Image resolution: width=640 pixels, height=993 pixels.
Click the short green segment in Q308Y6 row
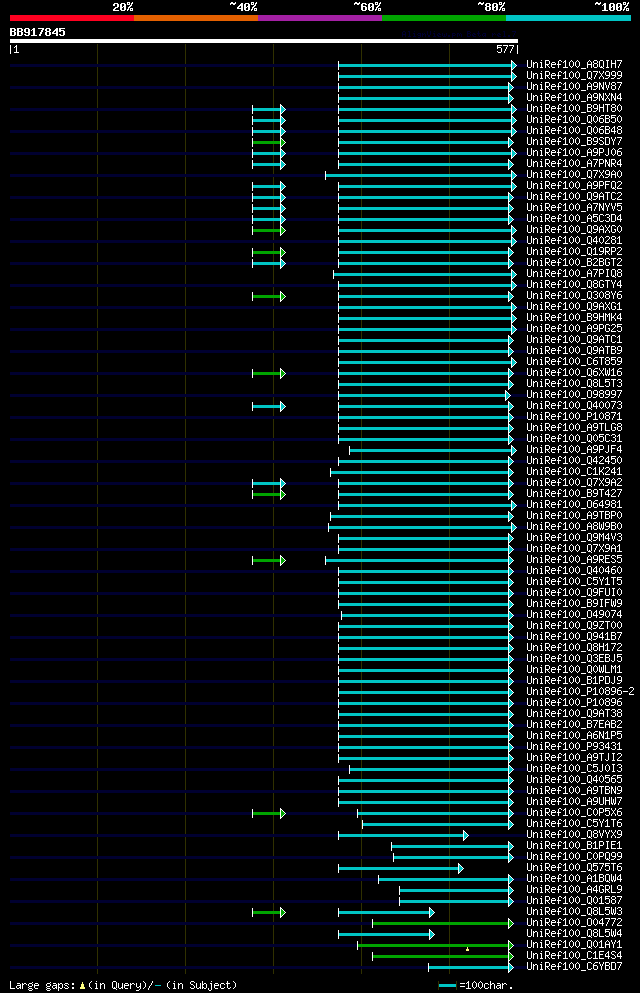tap(269, 296)
